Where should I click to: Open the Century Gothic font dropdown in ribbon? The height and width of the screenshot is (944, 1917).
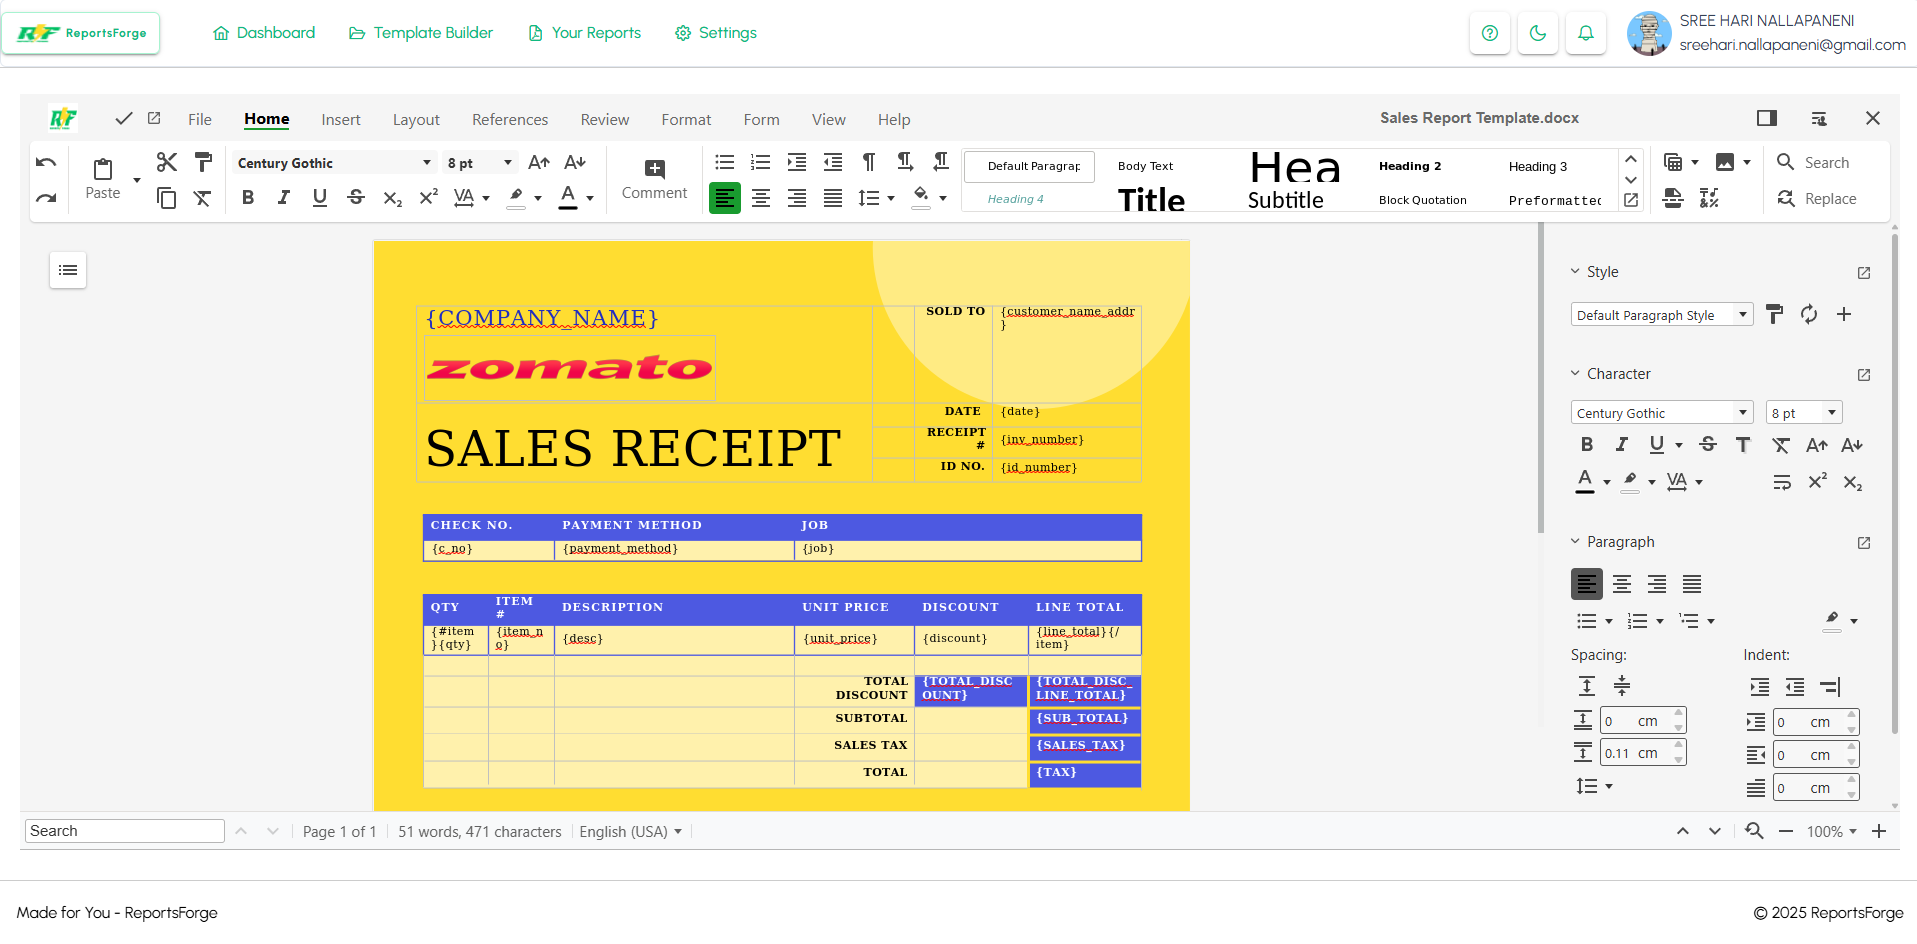[x=427, y=163]
